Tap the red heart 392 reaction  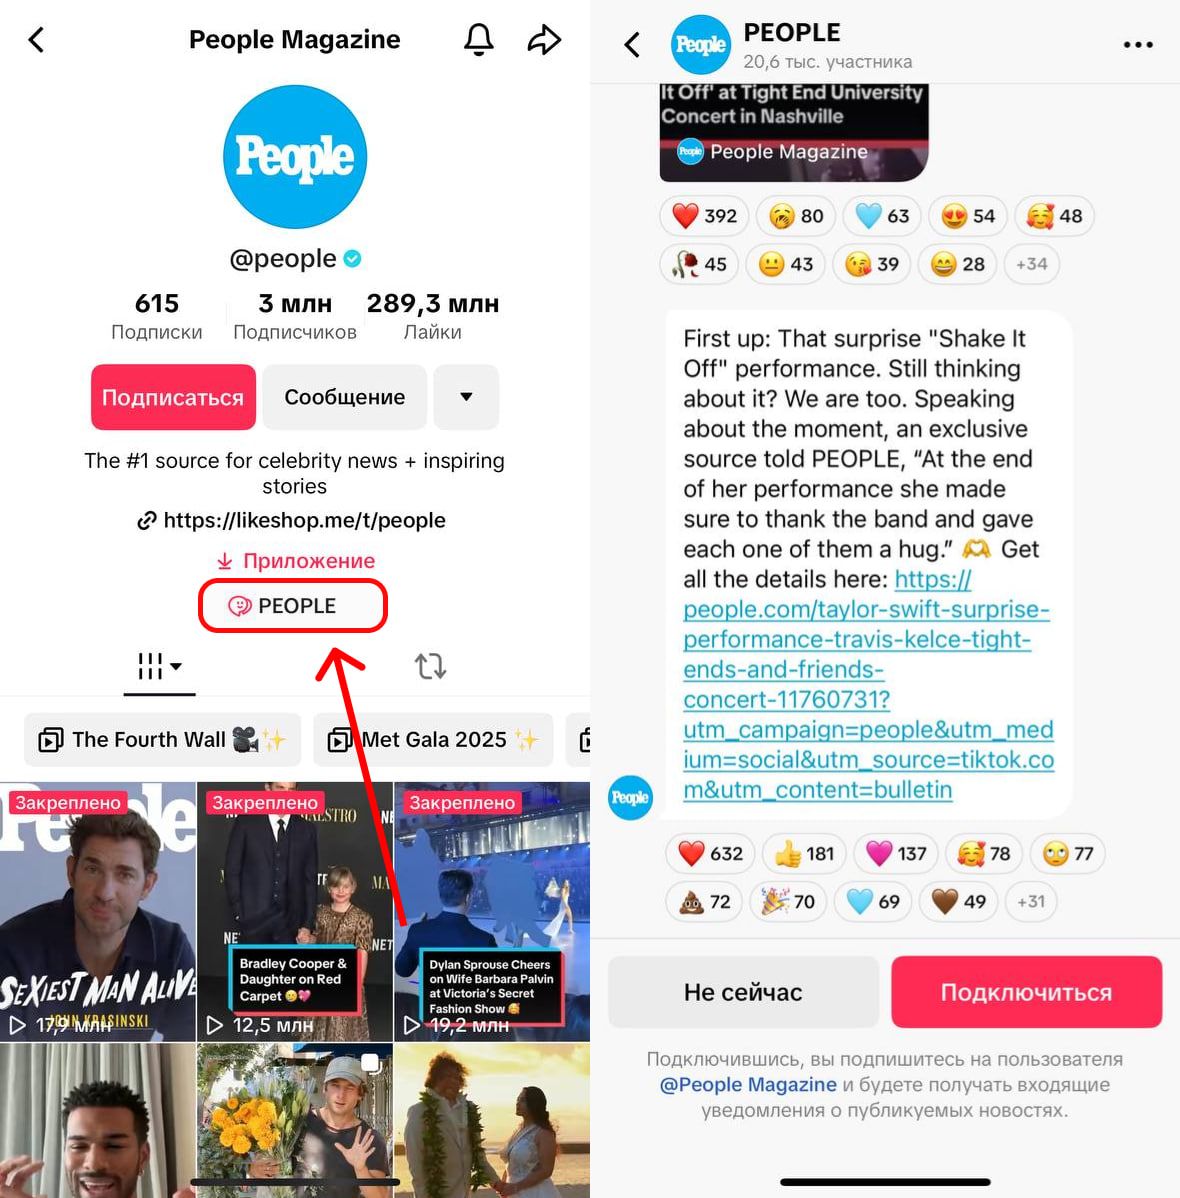[x=704, y=216]
